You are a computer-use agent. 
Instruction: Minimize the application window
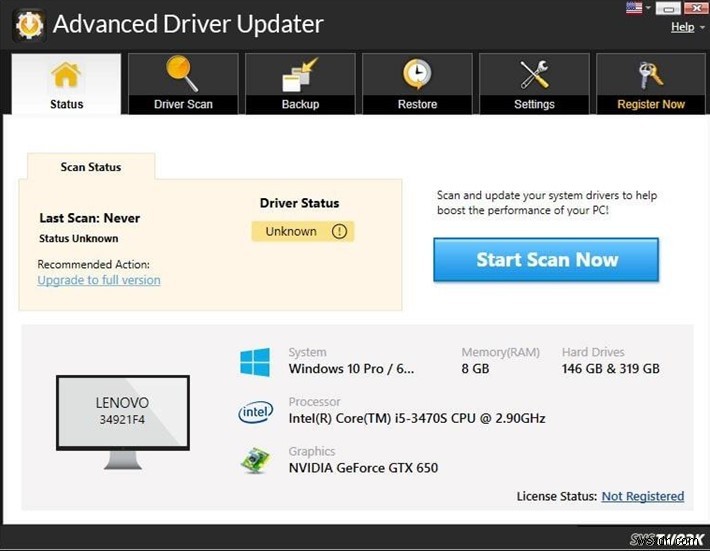coord(668,8)
